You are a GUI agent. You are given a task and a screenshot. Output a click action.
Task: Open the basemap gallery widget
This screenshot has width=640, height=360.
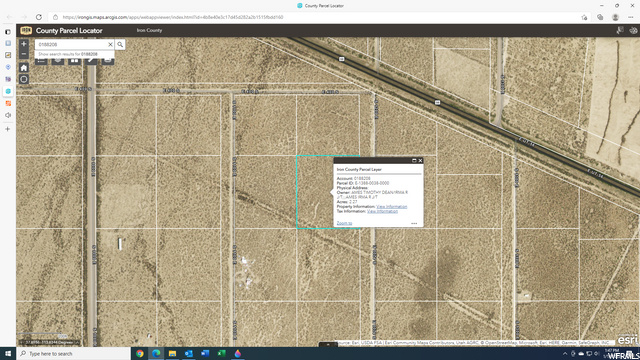(74, 61)
